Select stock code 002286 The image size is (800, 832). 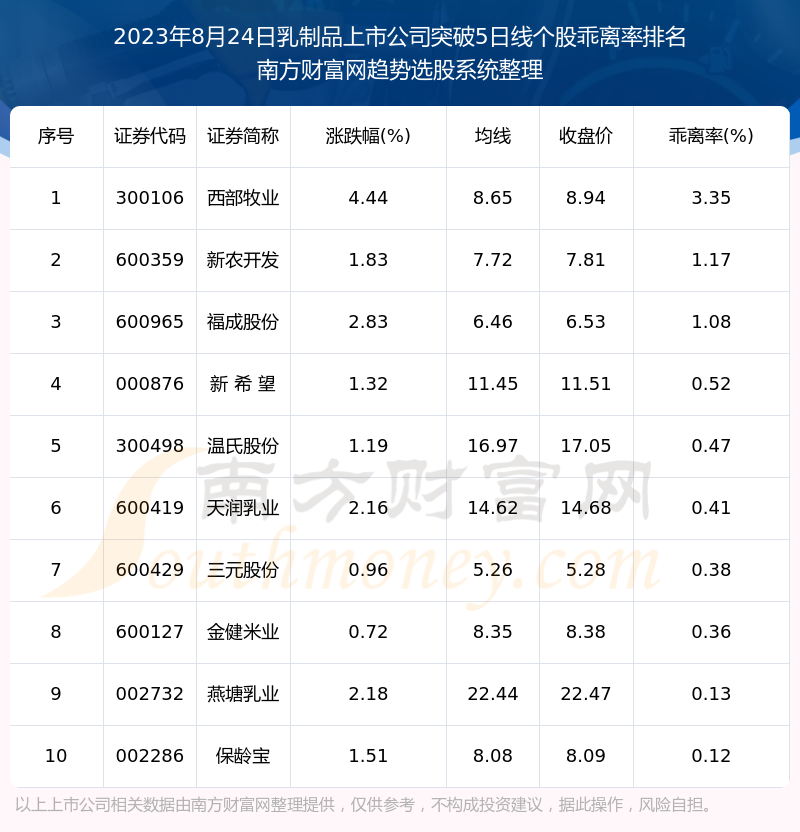pyautogui.click(x=150, y=756)
